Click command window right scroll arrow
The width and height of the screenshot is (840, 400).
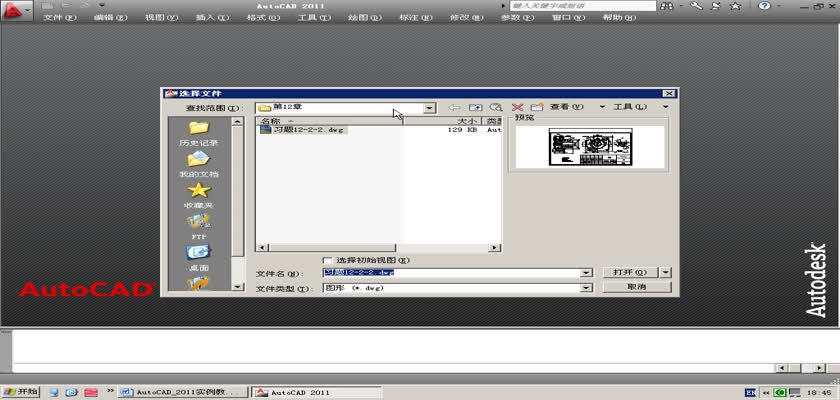tap(819, 368)
